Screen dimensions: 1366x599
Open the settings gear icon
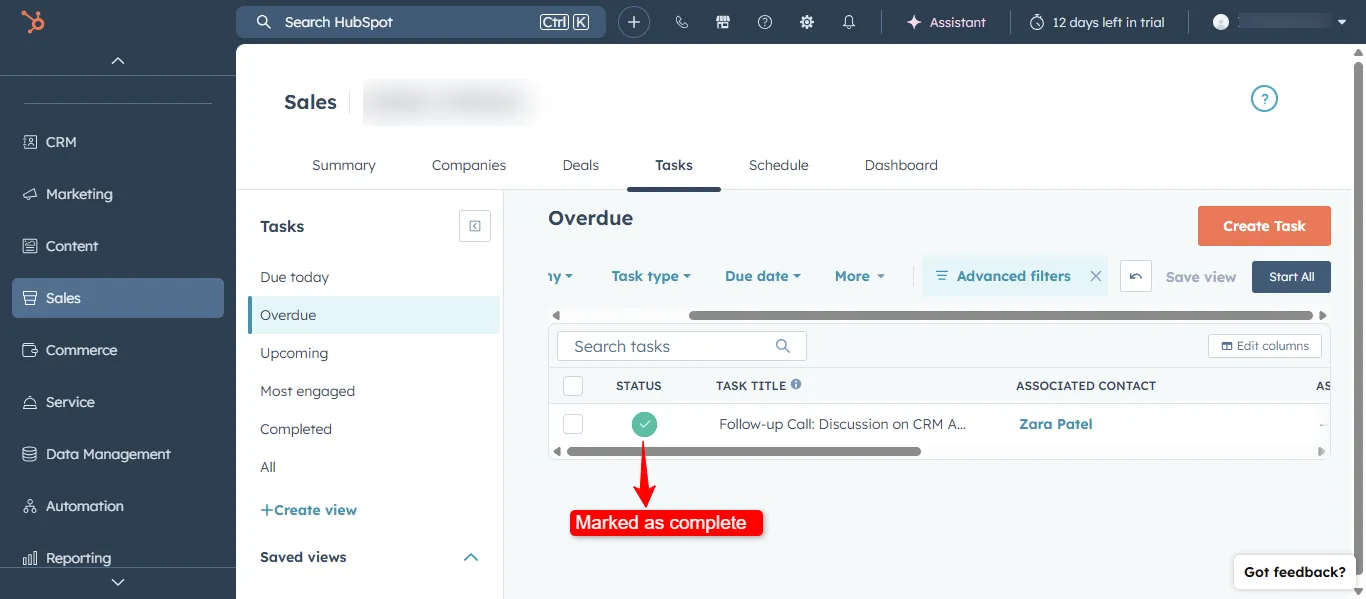point(807,22)
